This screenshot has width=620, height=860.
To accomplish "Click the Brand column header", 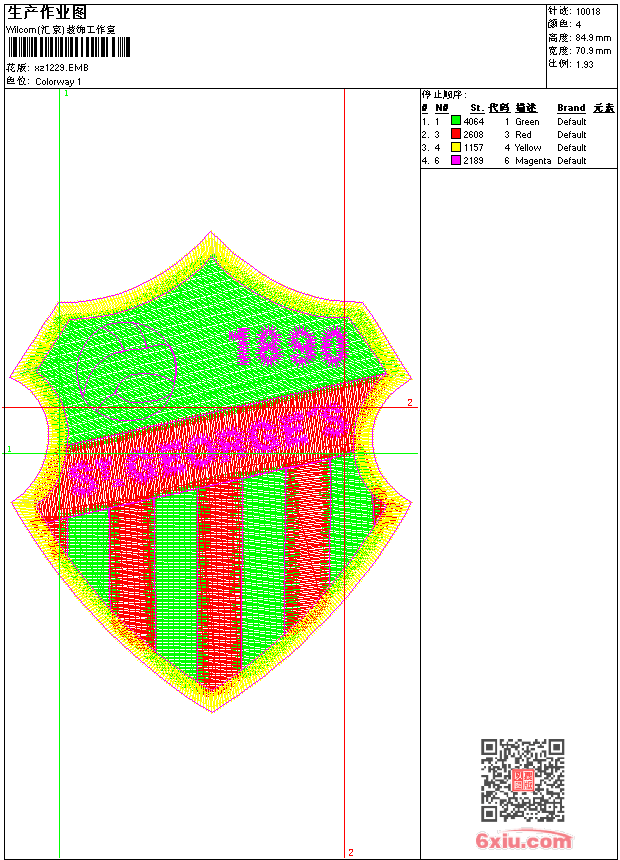I will click(x=571, y=108).
